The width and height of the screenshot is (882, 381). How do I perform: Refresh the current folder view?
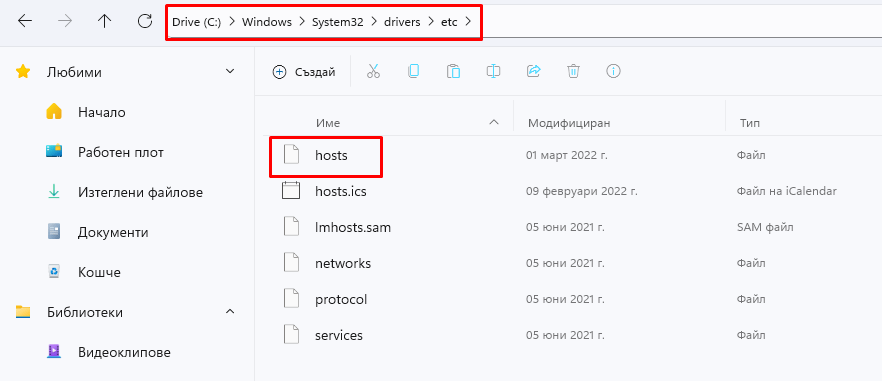pos(145,21)
